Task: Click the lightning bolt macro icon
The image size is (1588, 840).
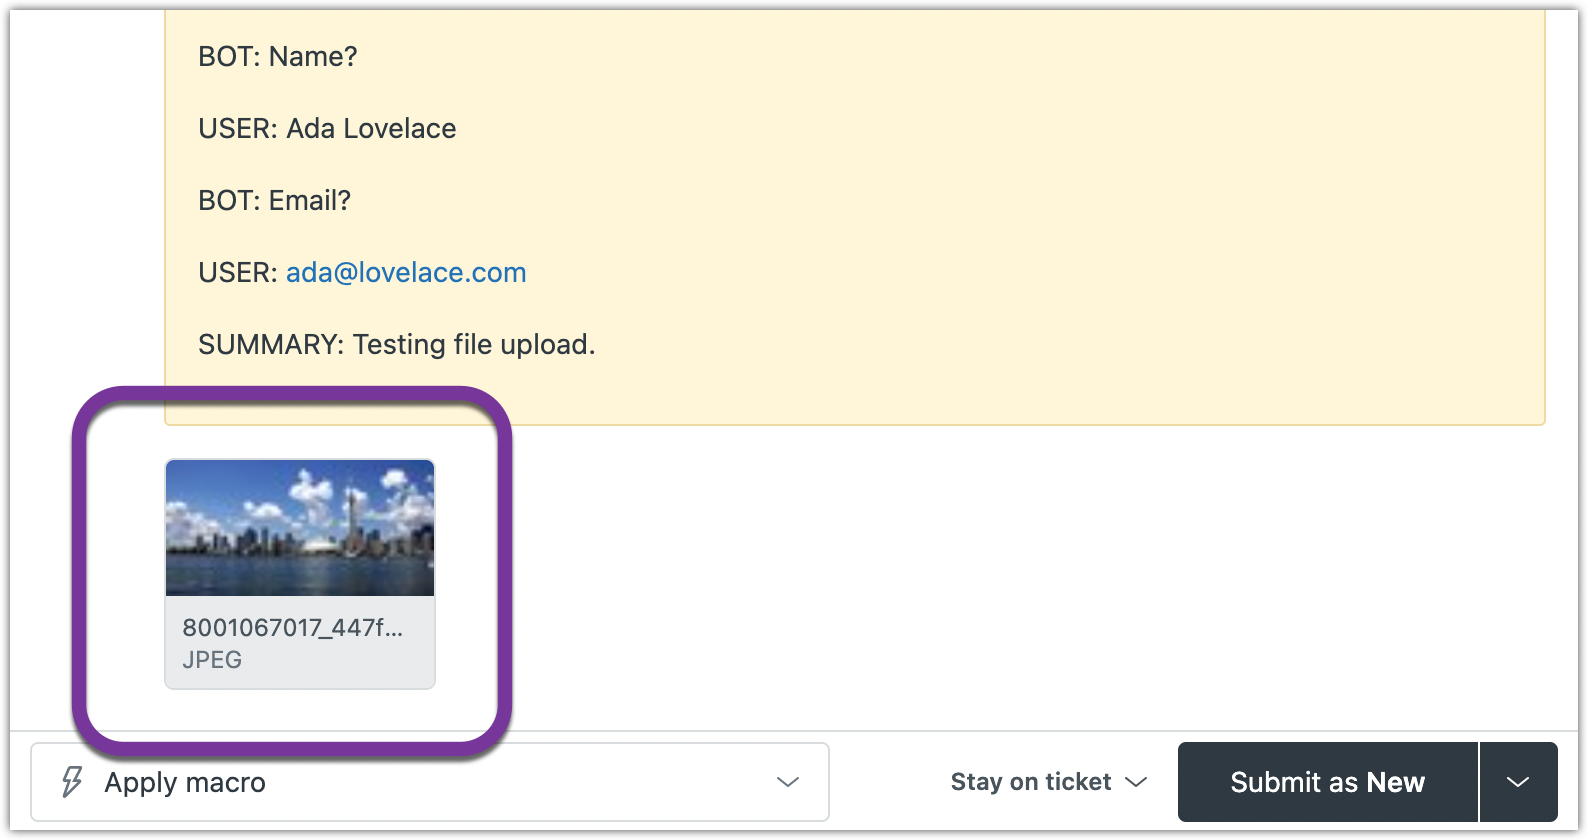Action: pos(72,782)
